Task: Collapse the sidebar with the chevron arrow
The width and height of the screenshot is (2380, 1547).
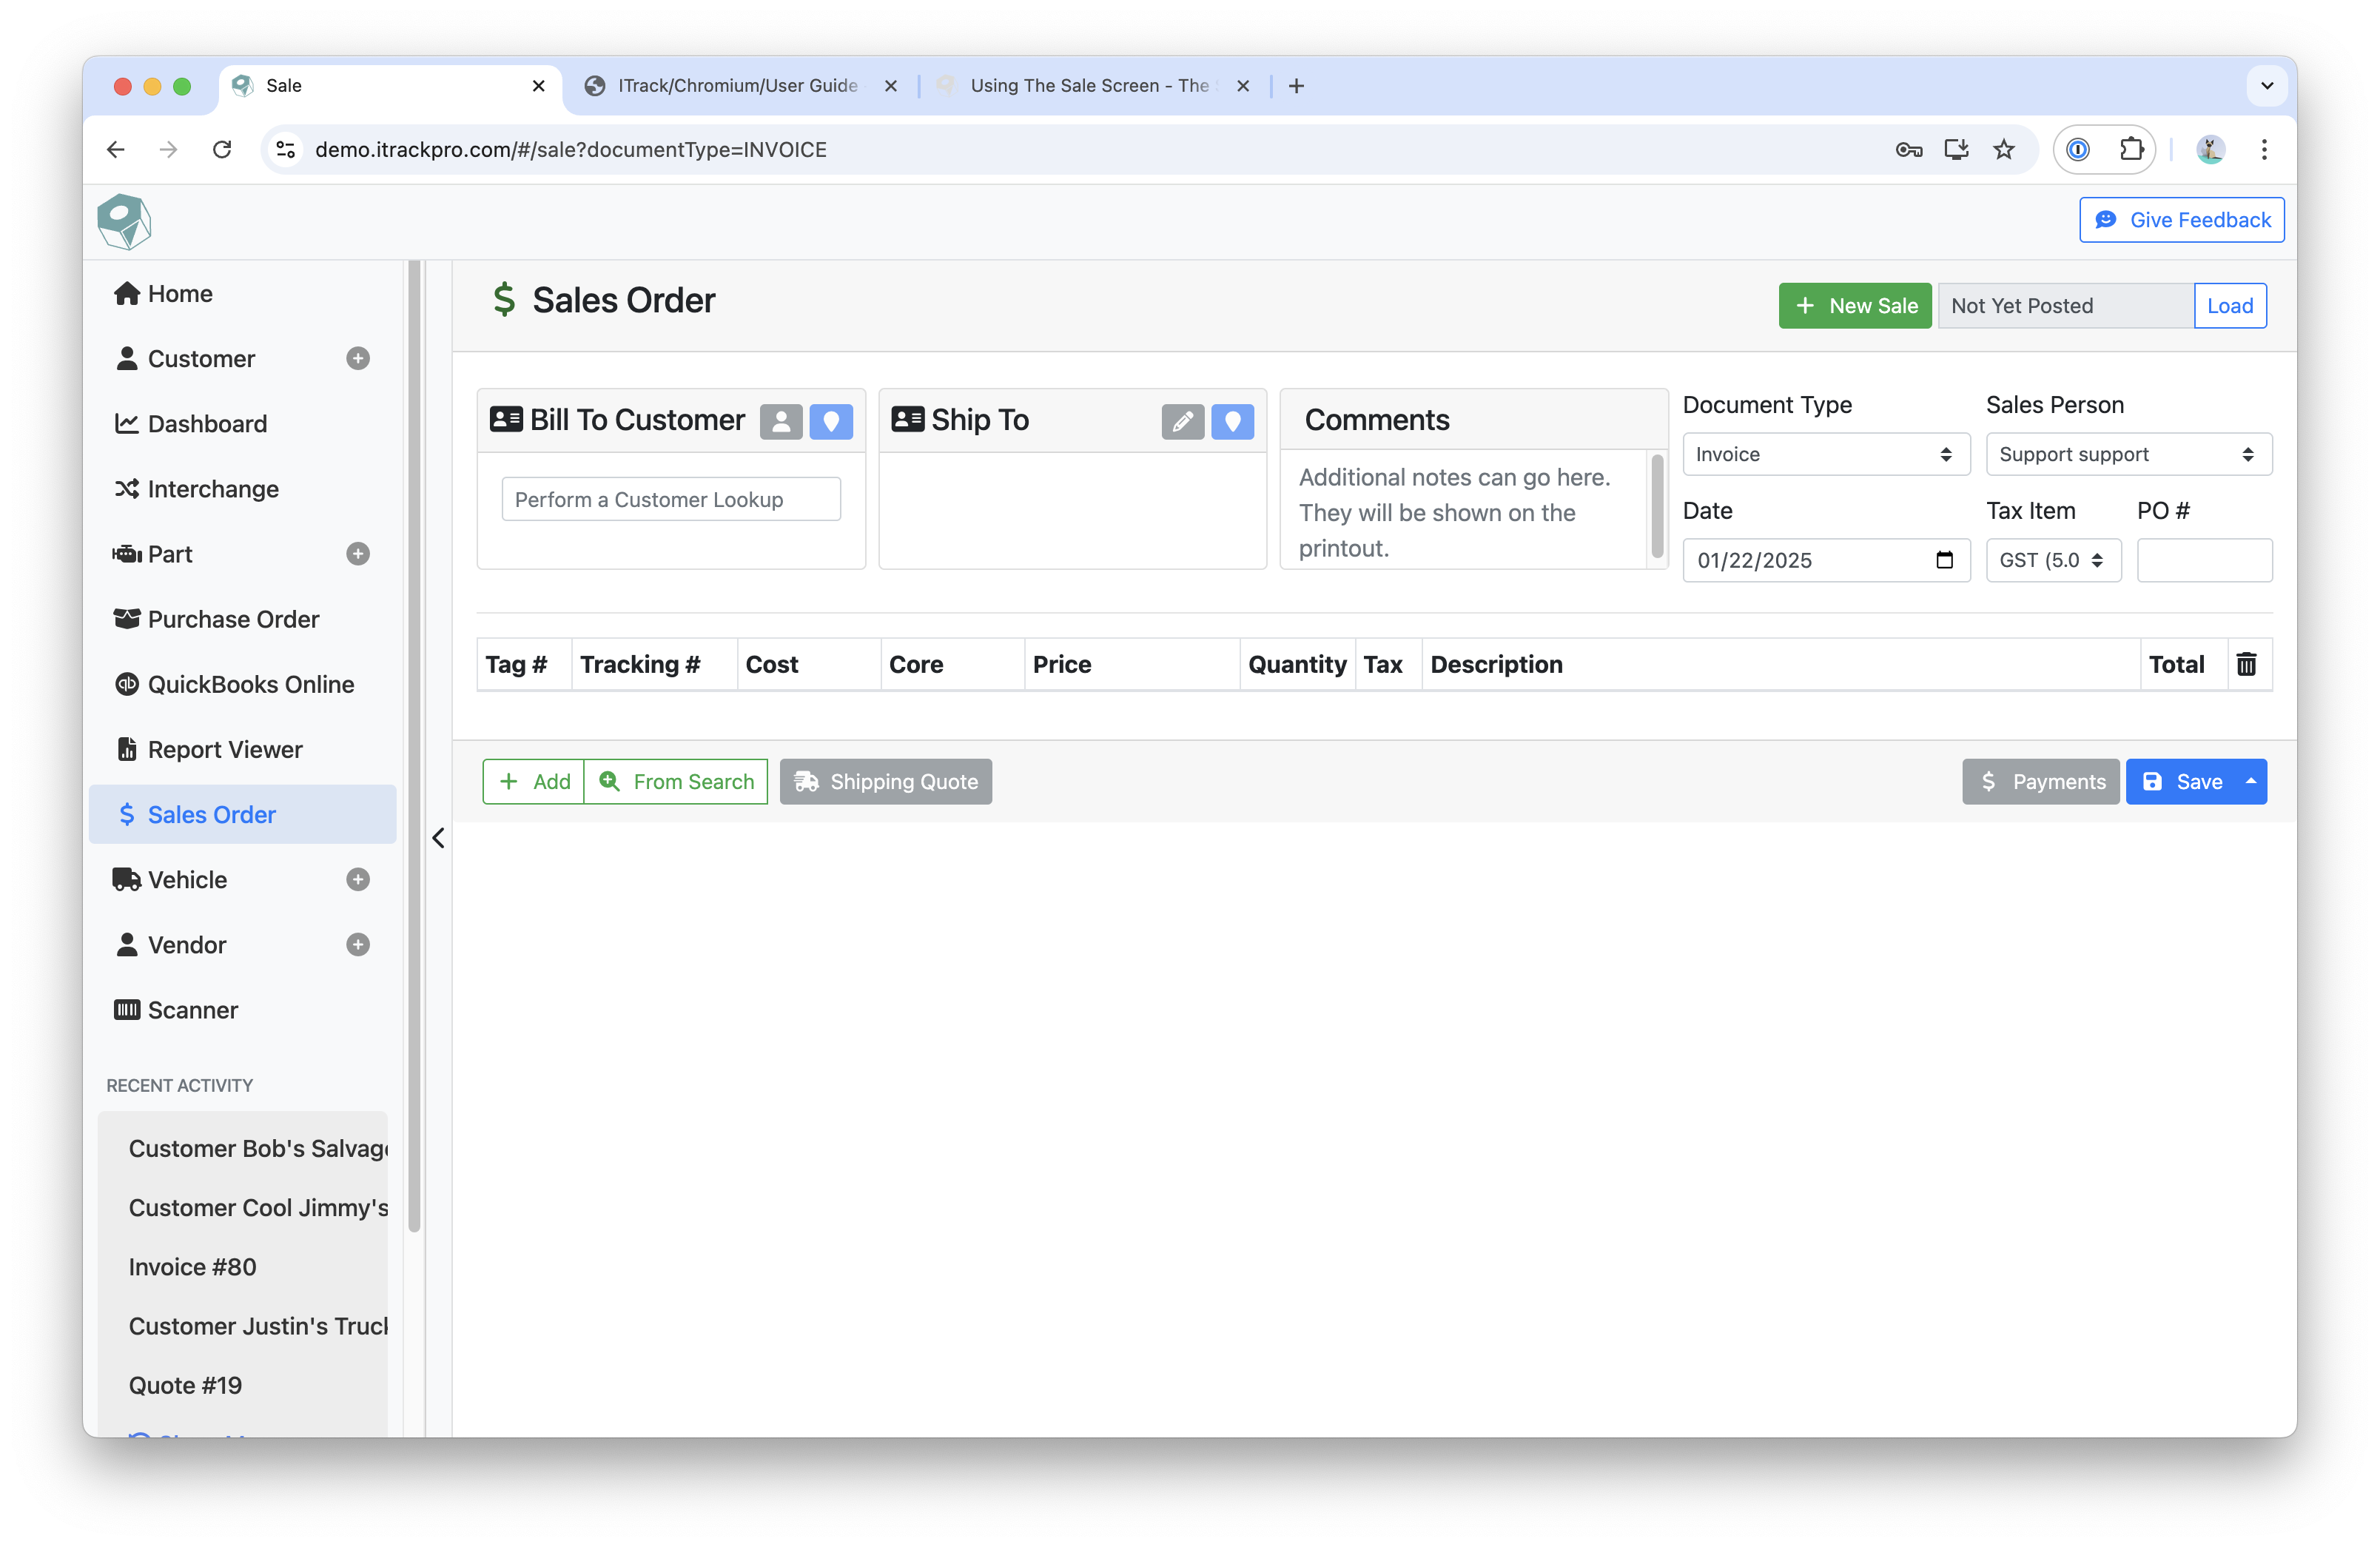Action: 438,838
